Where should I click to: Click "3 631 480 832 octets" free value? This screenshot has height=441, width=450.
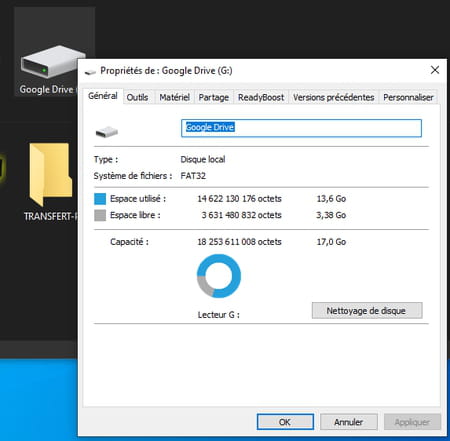point(241,215)
